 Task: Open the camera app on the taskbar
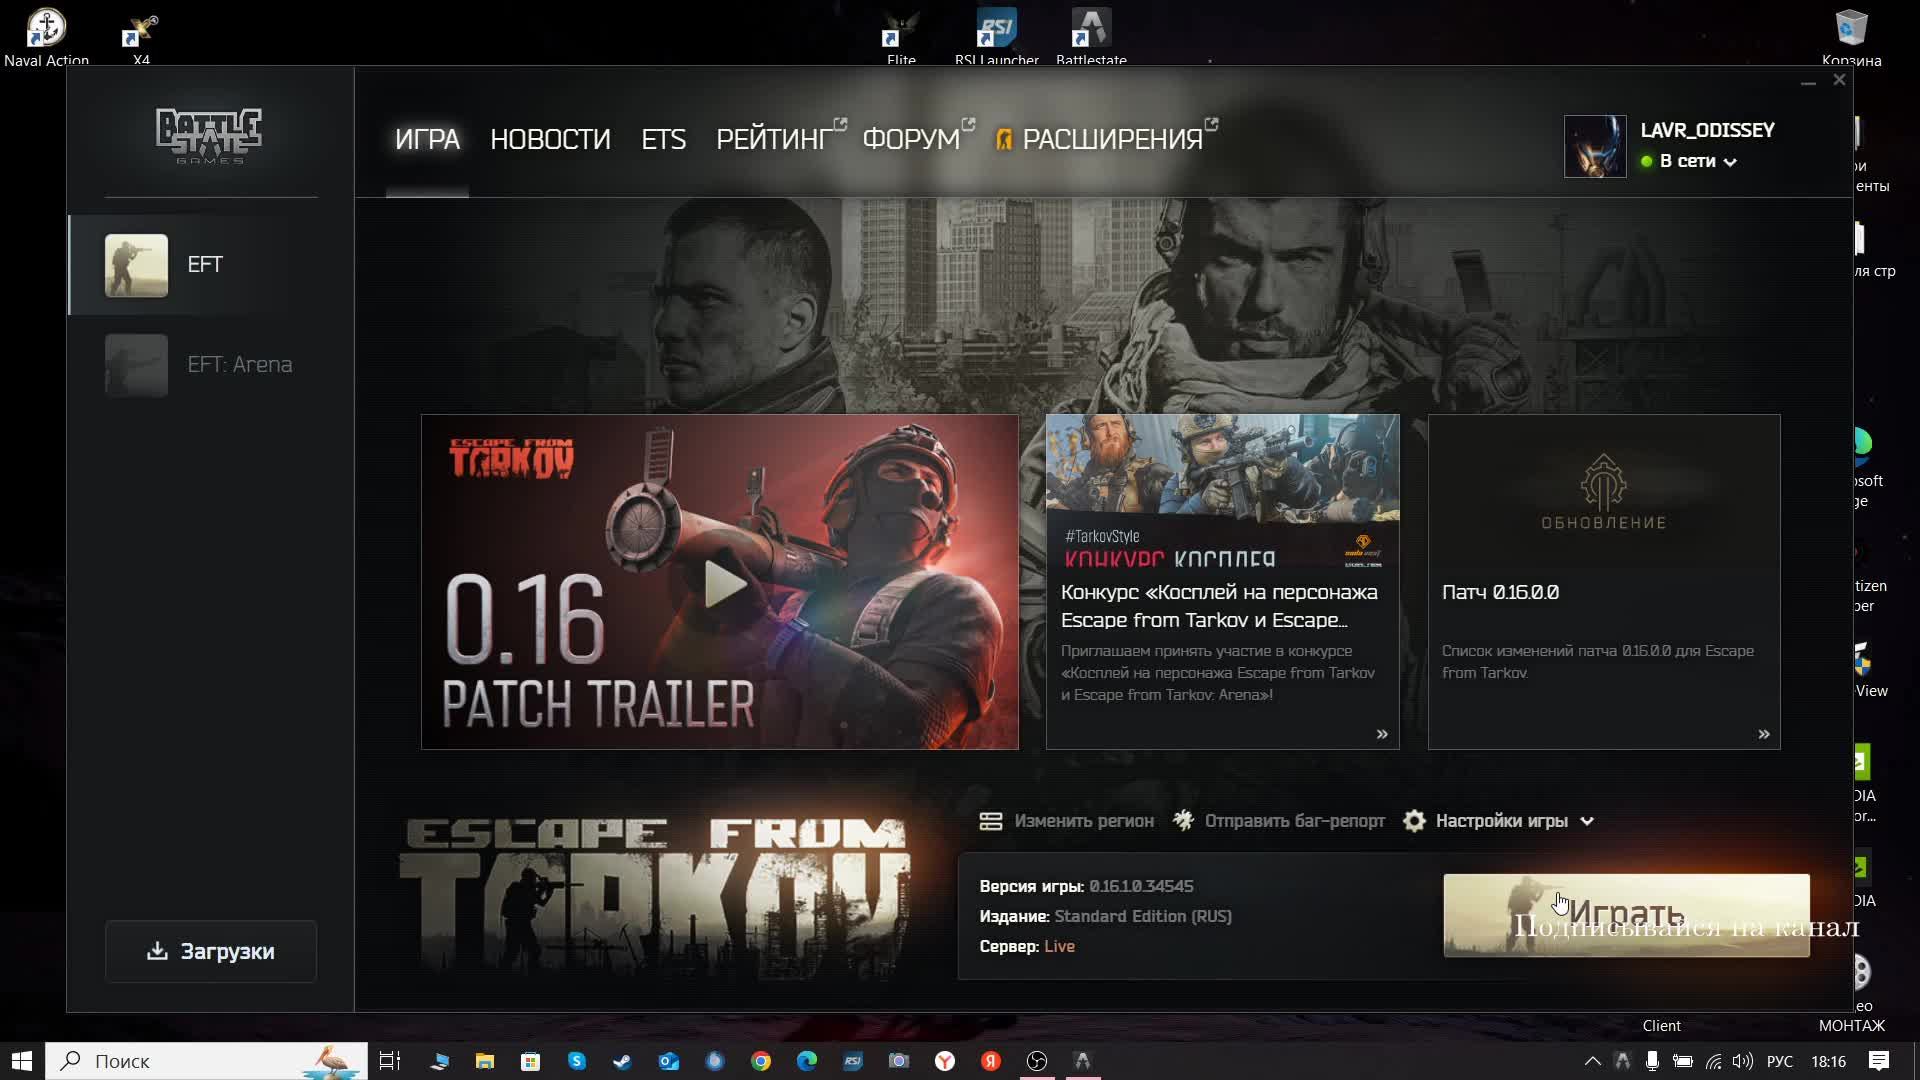coord(899,1061)
